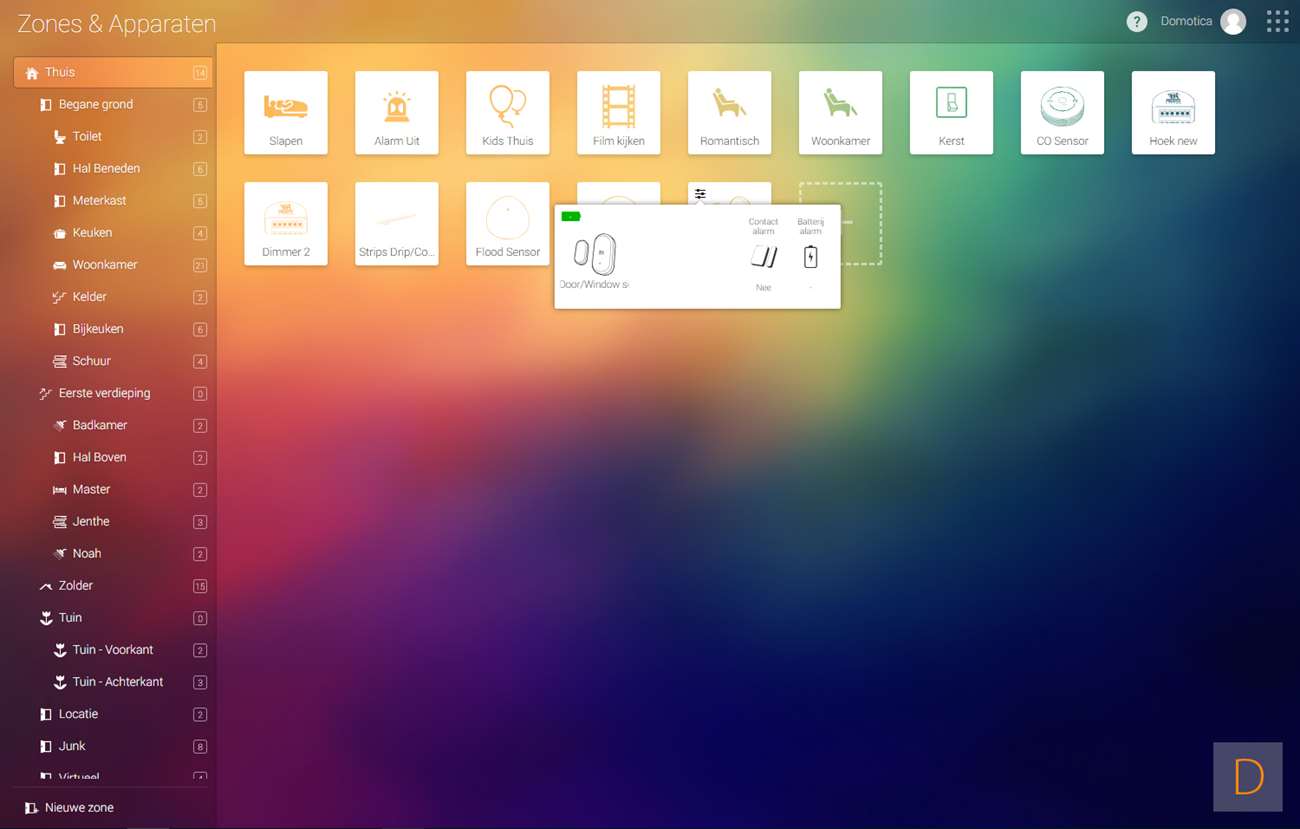
Task: Open the Slapen flow tile
Action: (286, 112)
